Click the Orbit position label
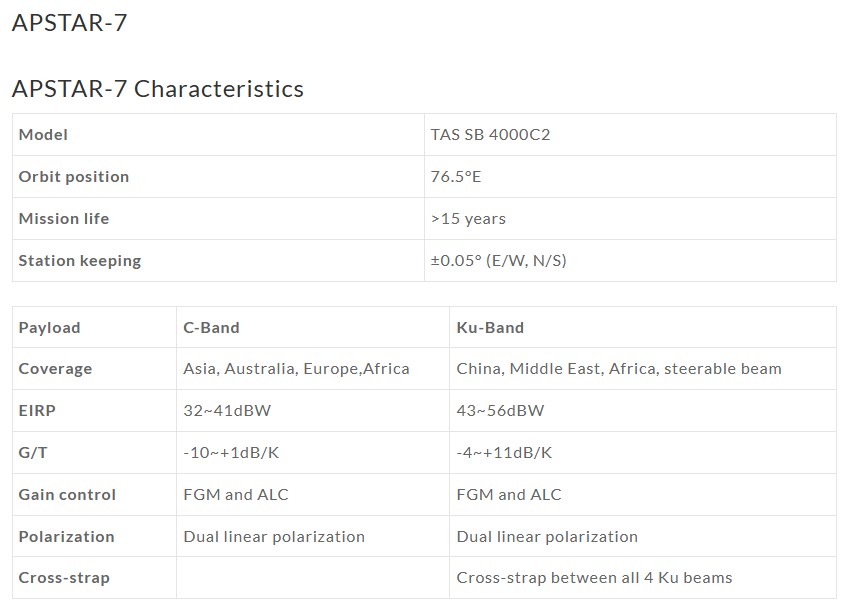This screenshot has height=610, width=849. click(x=74, y=176)
